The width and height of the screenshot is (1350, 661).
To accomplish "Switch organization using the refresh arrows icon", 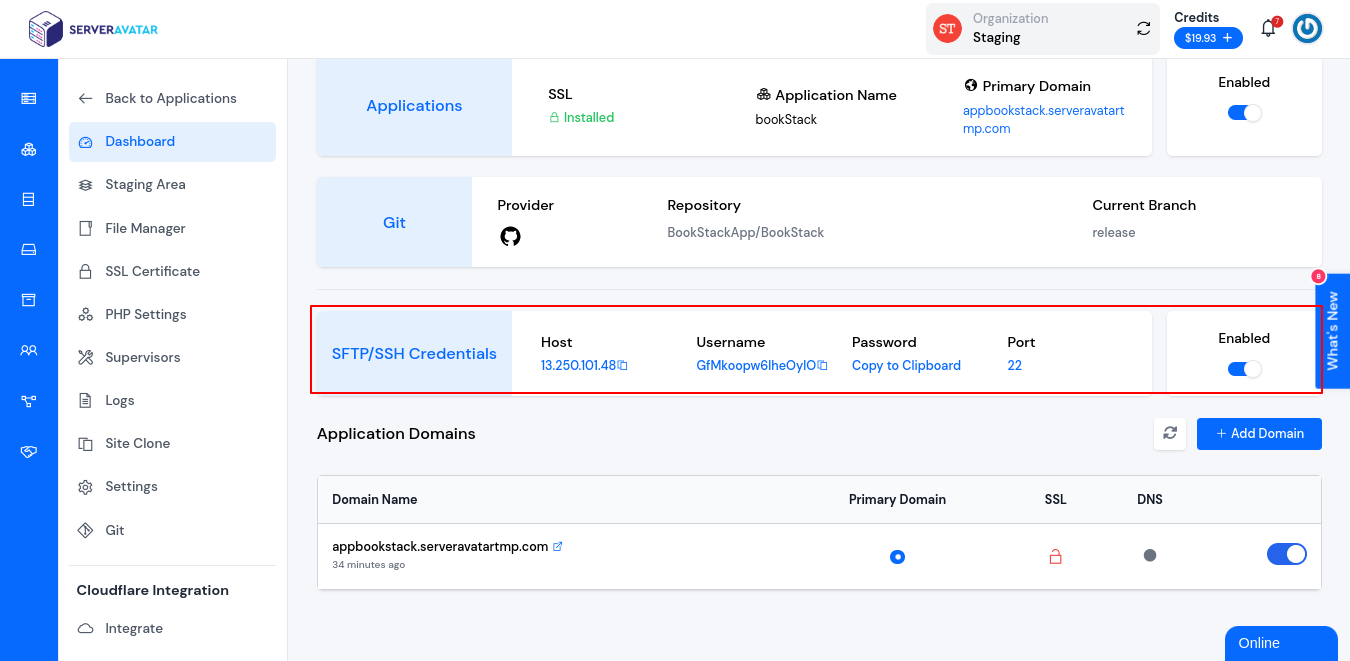I will point(1144,28).
